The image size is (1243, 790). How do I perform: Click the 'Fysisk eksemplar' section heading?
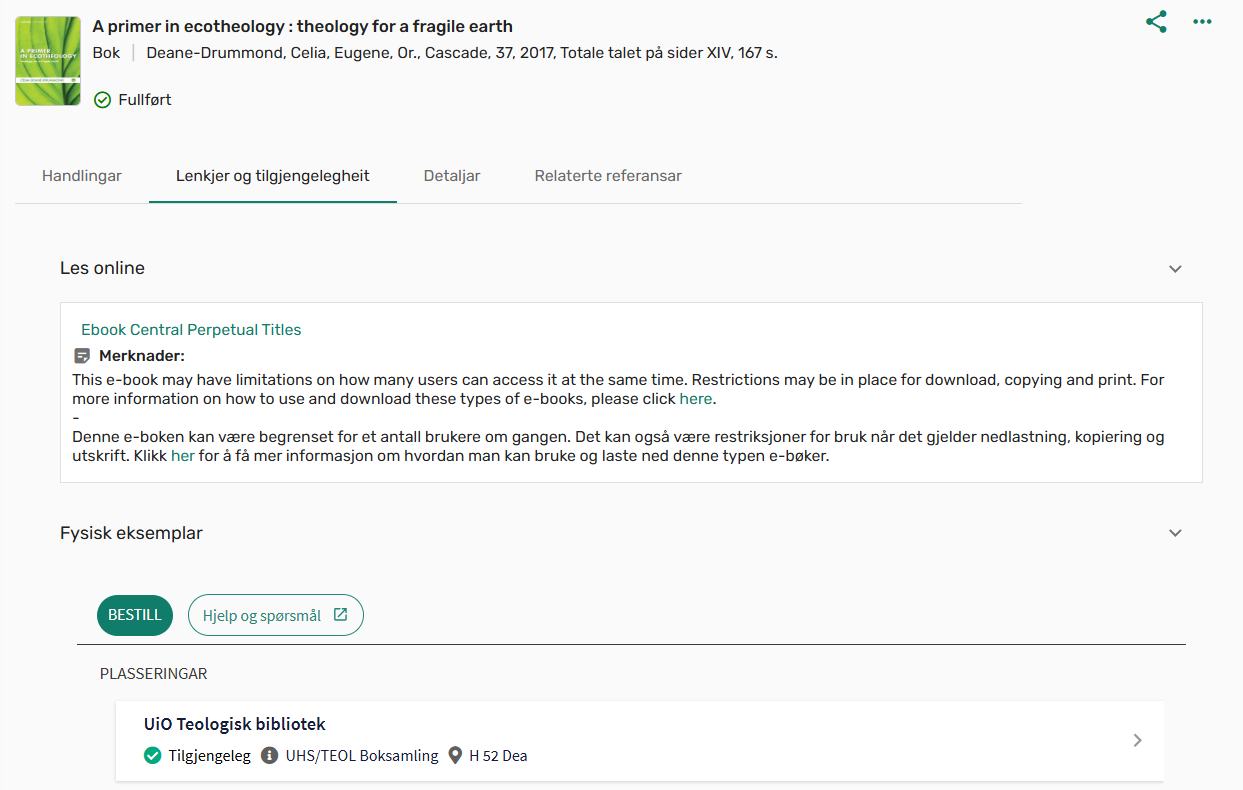[132, 533]
